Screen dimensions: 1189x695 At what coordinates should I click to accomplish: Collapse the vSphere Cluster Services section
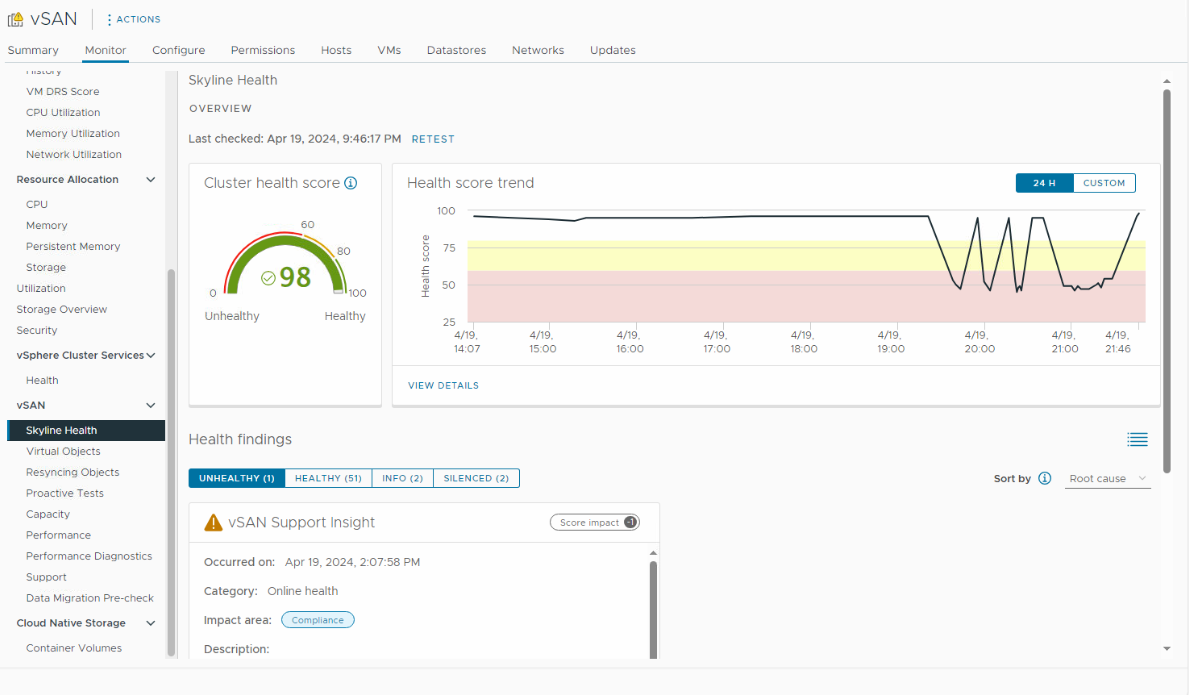[x=151, y=355]
